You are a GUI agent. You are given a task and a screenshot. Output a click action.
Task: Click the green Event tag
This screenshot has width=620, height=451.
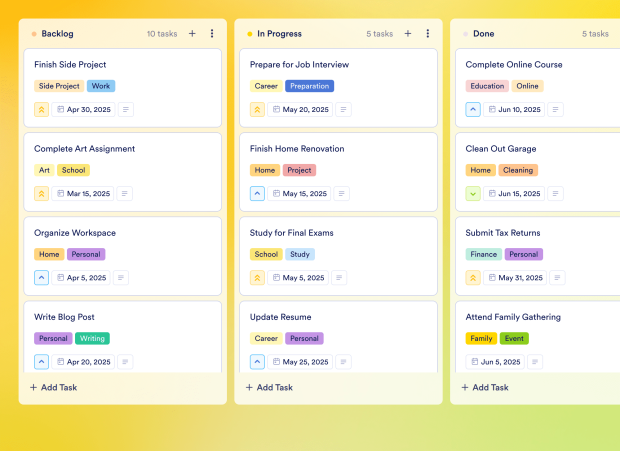514,338
